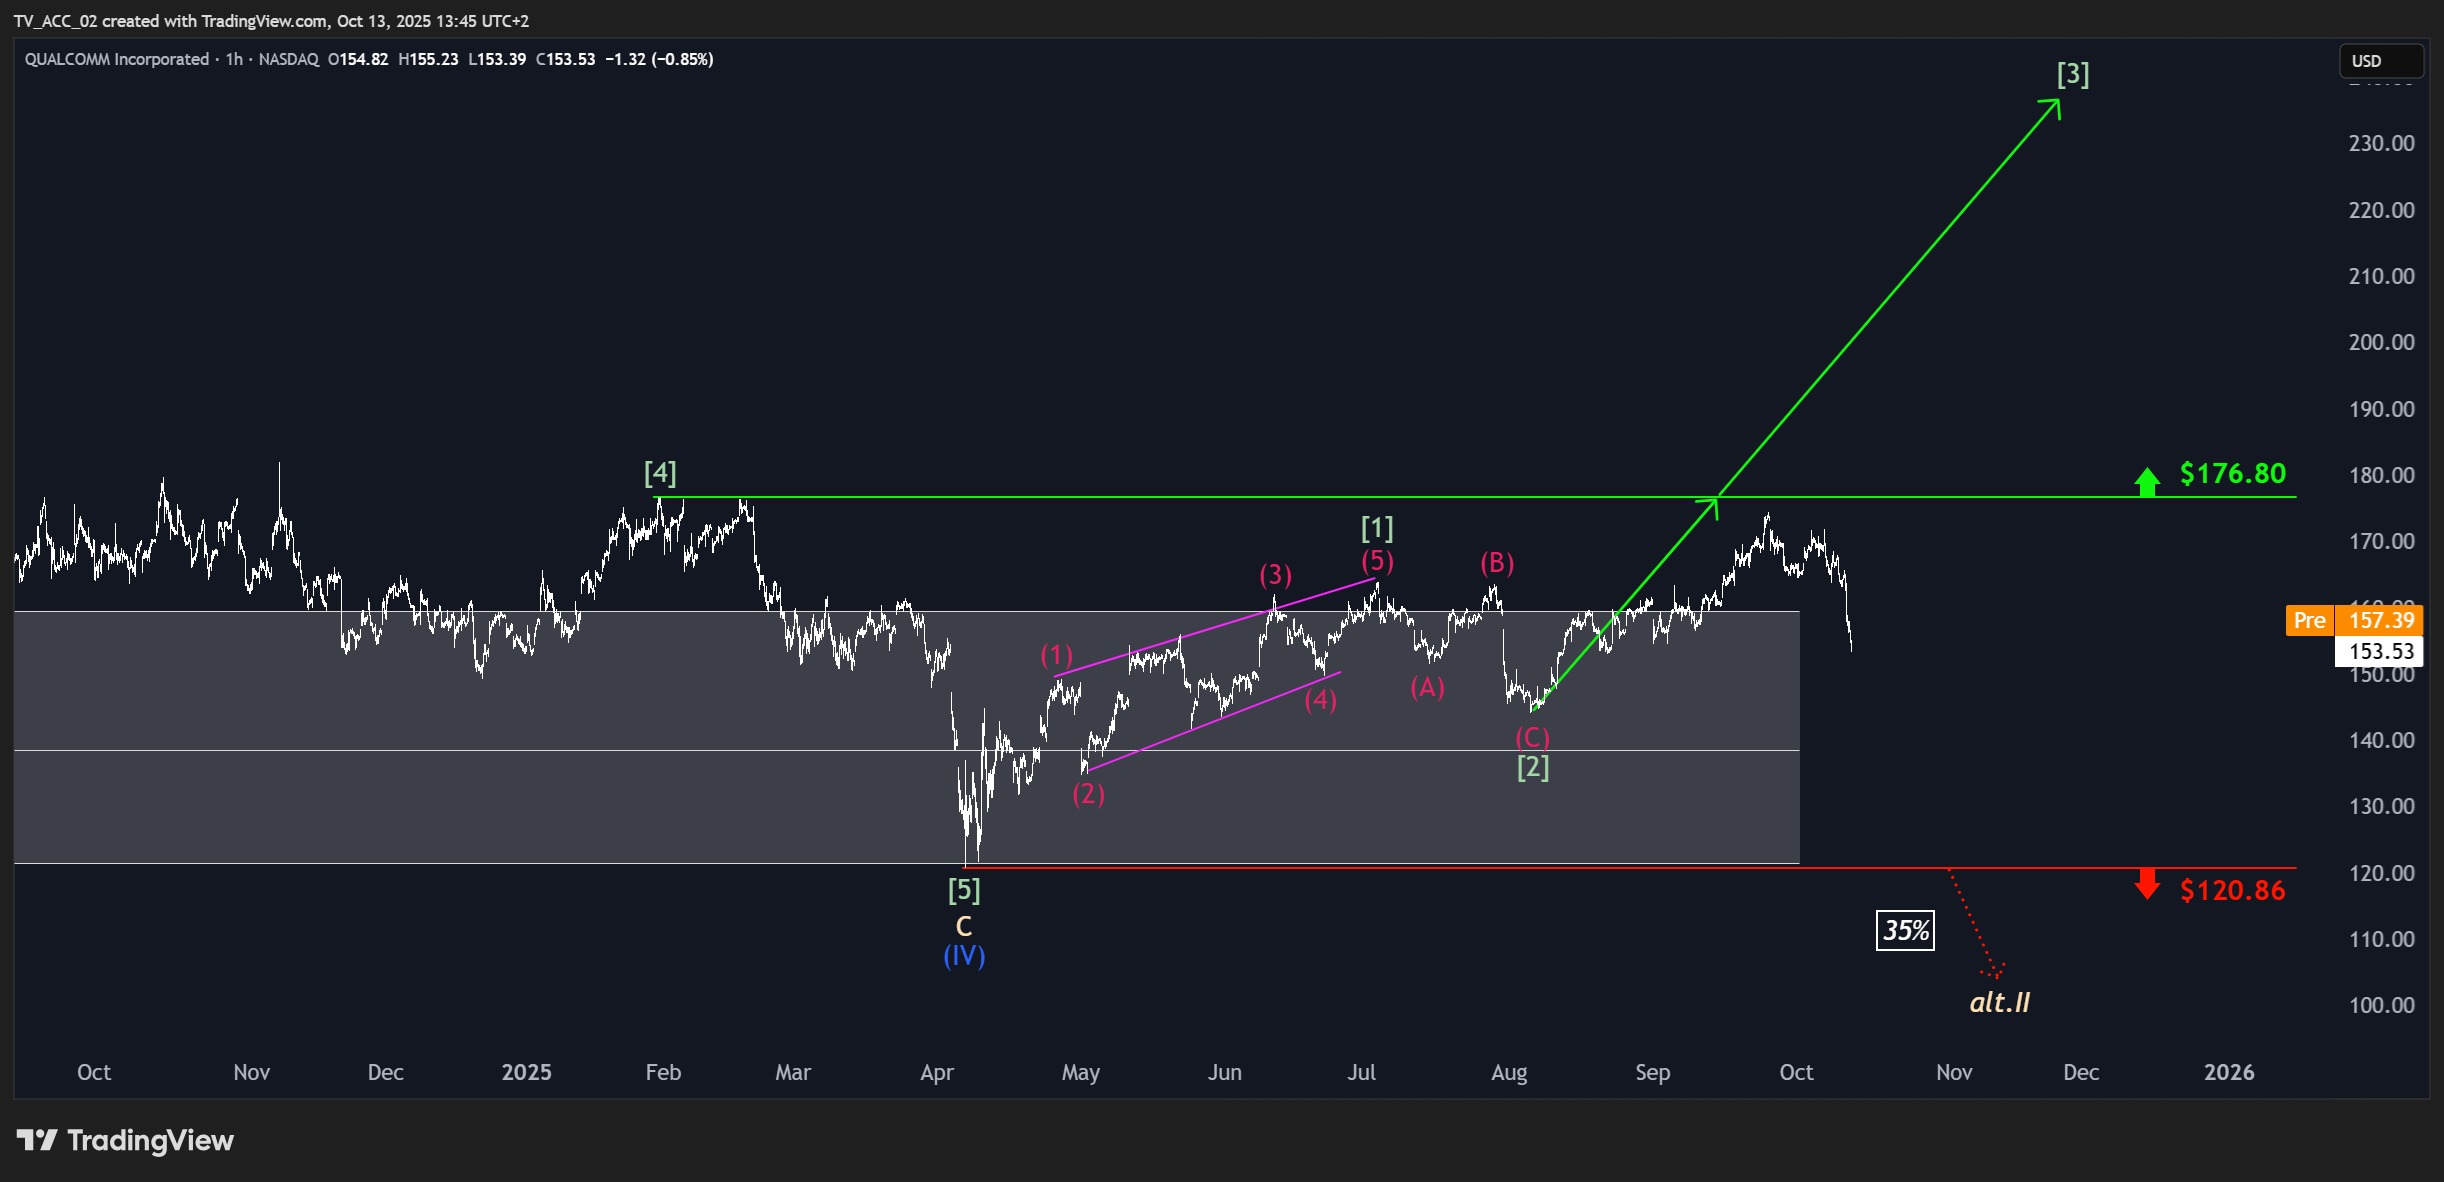2444x1182 pixels.
Task: Click the orange Pre price tag
Action: coord(2309,620)
